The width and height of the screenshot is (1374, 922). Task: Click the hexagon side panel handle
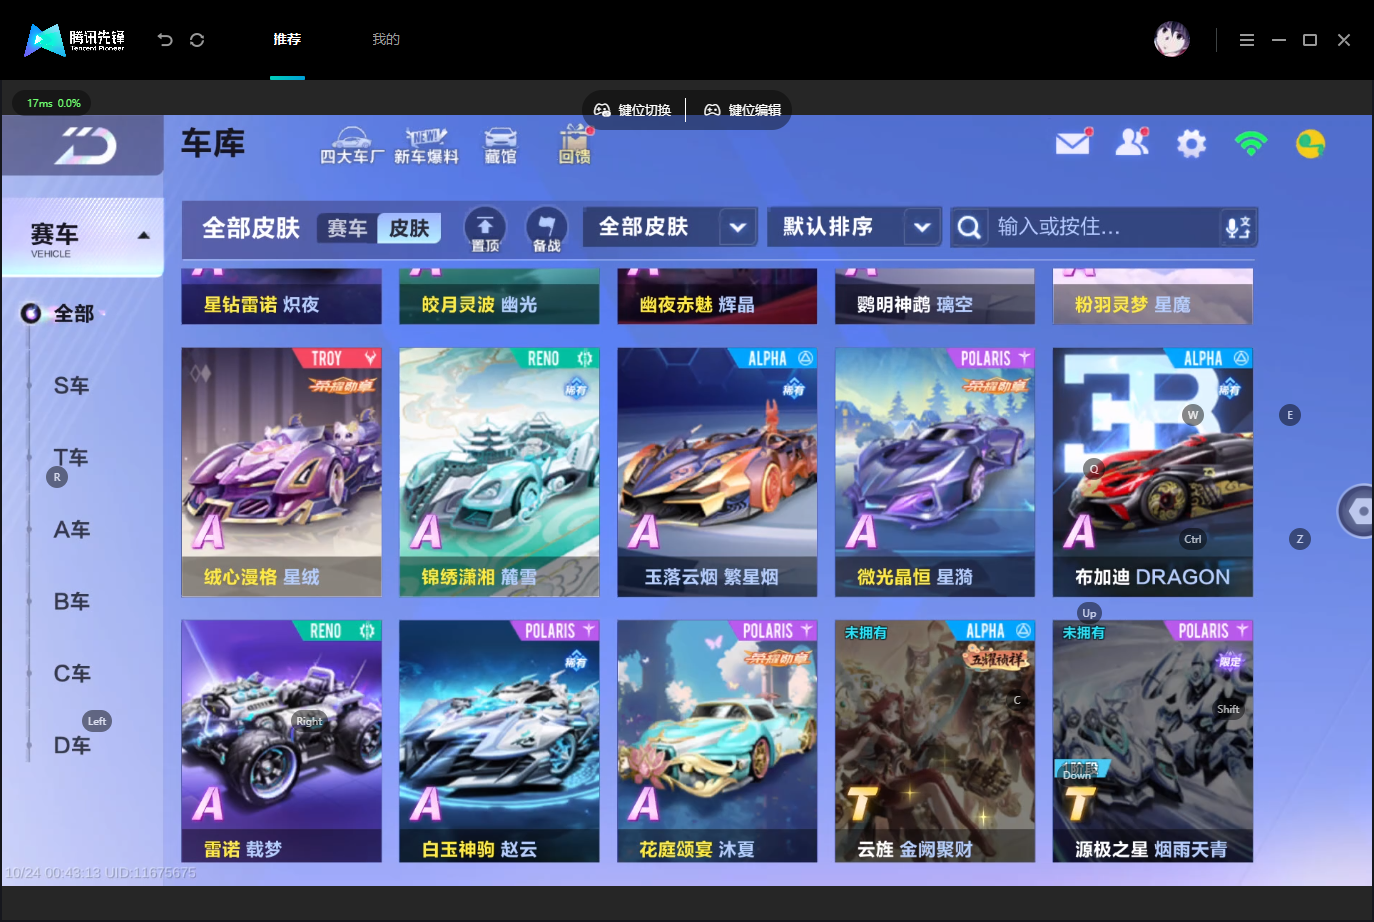pos(1357,511)
